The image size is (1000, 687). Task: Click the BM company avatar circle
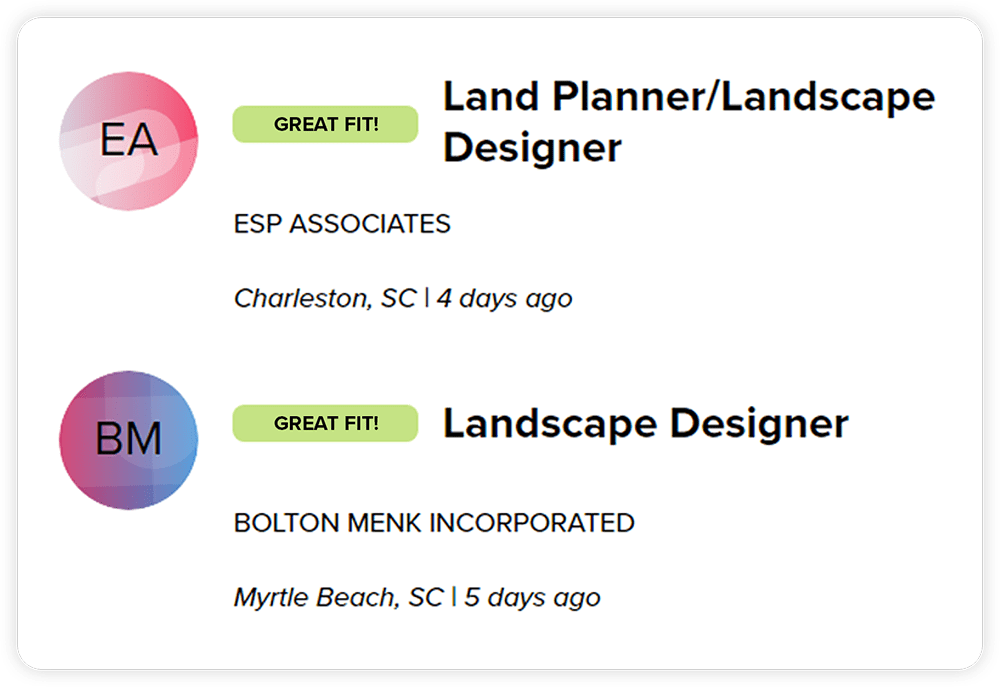[129, 440]
